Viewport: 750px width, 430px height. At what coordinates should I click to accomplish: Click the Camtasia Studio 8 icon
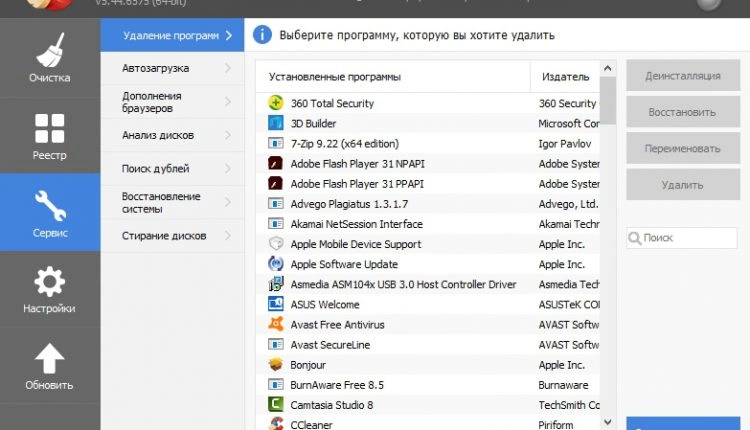coord(276,405)
